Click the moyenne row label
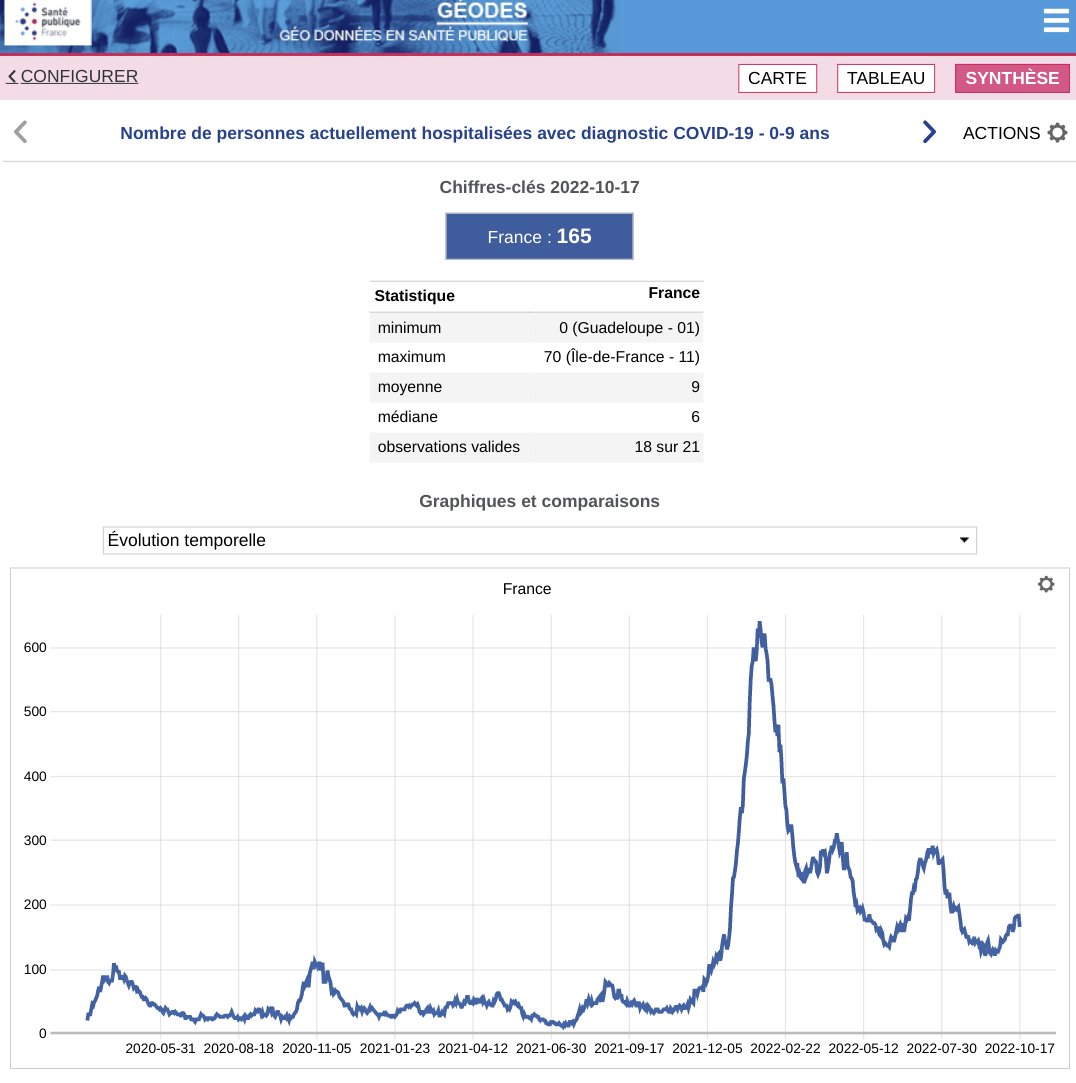1076x1083 pixels. point(410,387)
